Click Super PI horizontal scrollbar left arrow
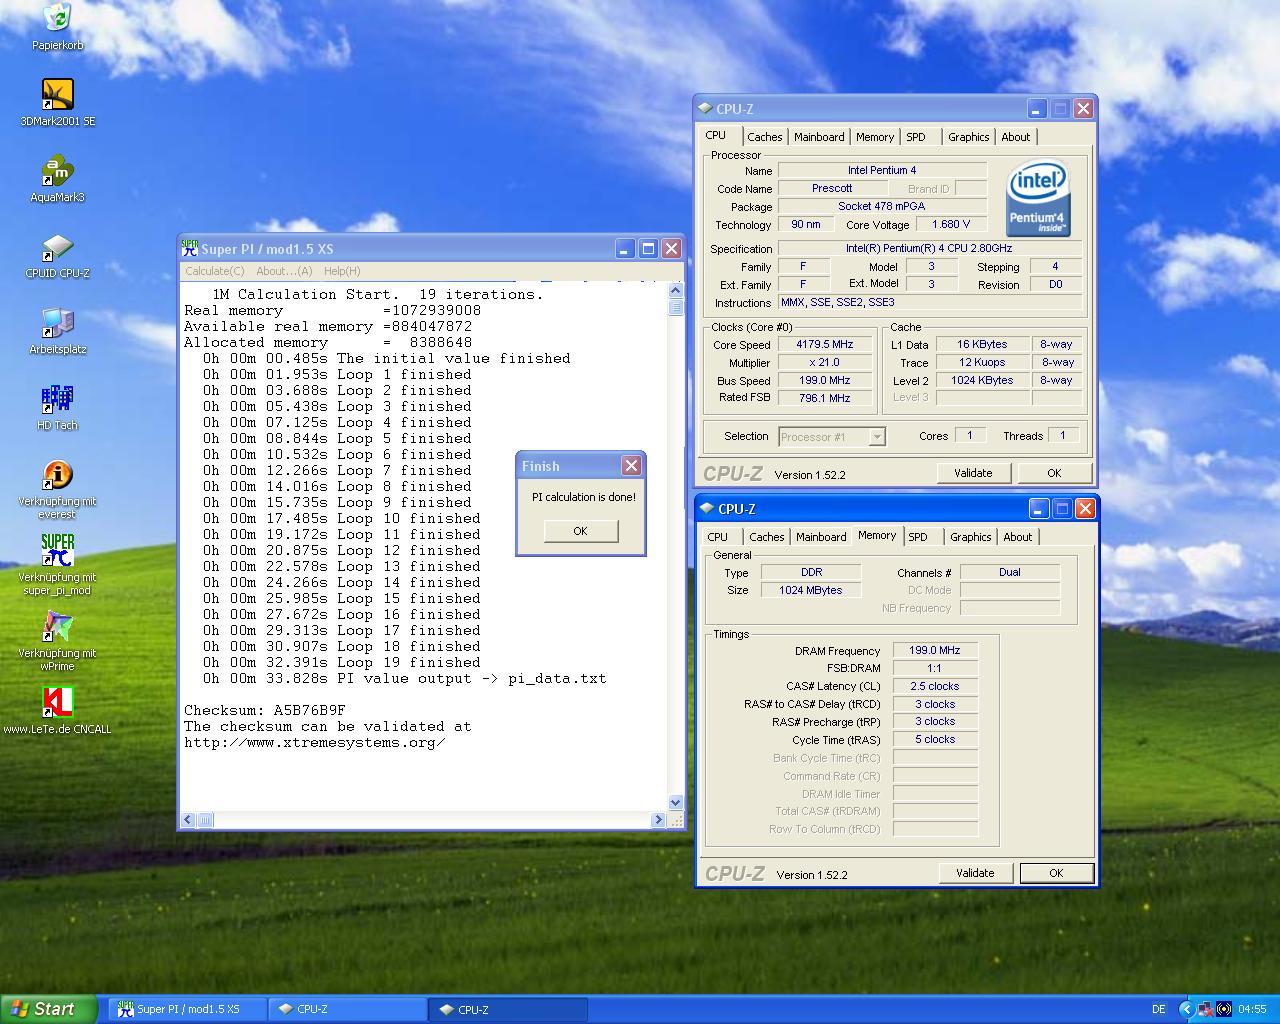 [x=188, y=820]
